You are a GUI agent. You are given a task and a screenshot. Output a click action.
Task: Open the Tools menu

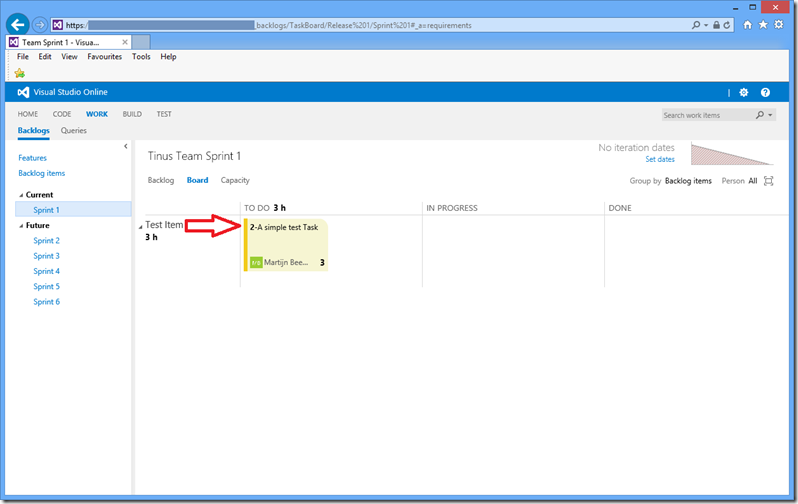pos(141,57)
